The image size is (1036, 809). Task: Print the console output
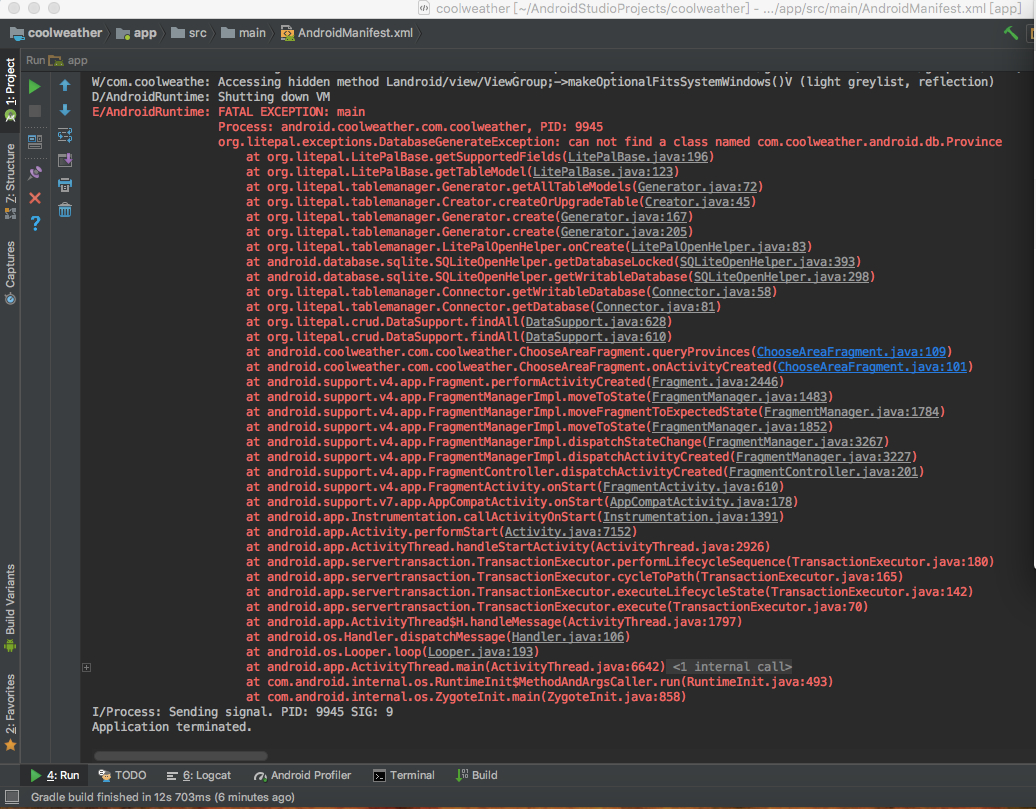point(65,185)
